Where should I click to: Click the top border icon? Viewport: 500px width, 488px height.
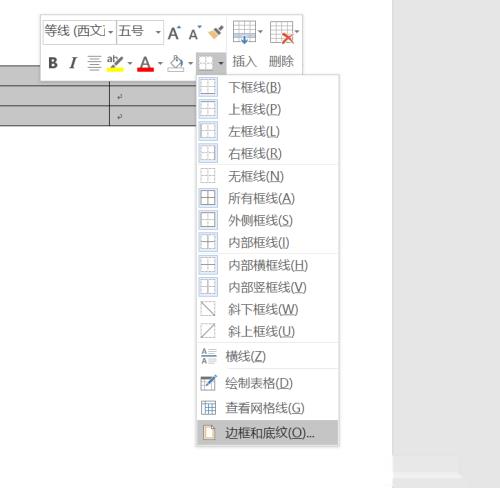(208, 109)
